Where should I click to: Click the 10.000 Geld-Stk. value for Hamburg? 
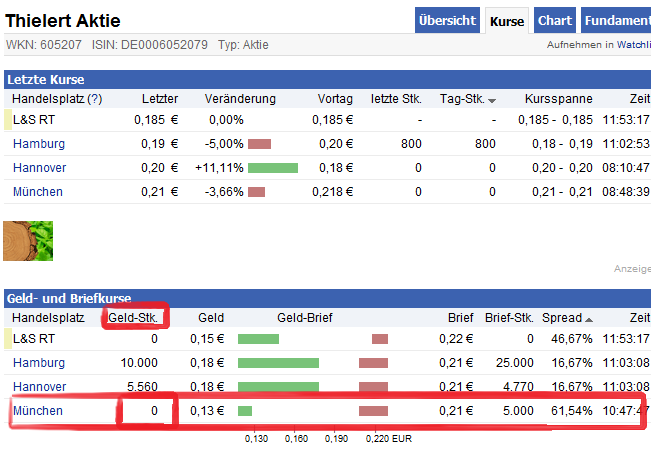tap(139, 363)
